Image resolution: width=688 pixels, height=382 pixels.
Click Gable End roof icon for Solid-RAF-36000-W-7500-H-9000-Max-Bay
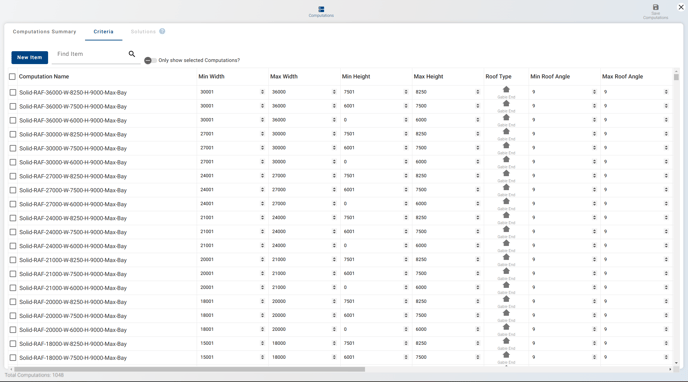tap(506, 104)
